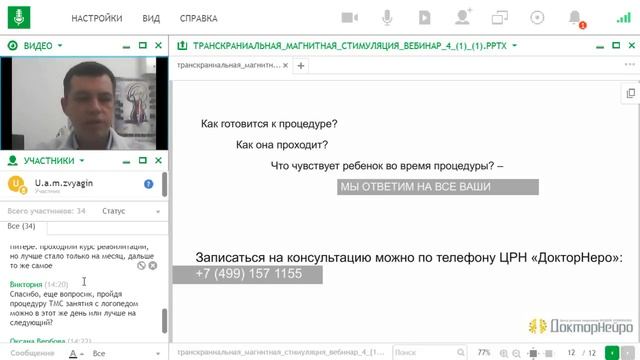640x360 pixels.
Task: Click the gray slide navigation button
Action: click(628, 353)
